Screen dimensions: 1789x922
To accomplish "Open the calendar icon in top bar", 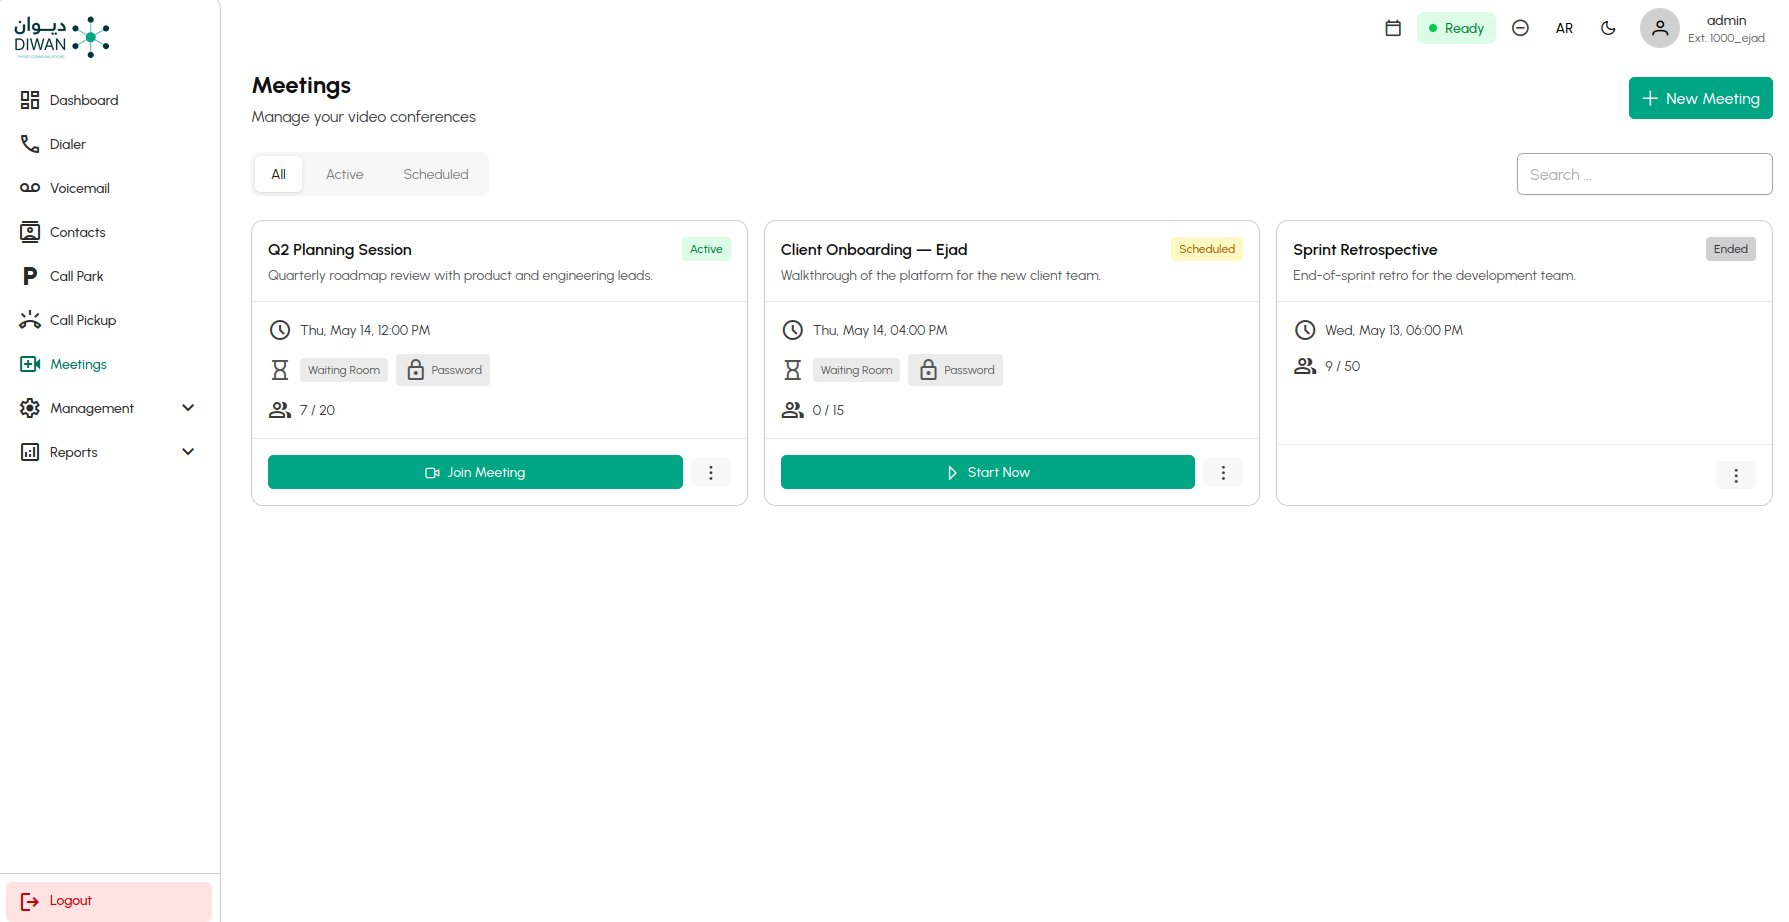I will (1393, 28).
